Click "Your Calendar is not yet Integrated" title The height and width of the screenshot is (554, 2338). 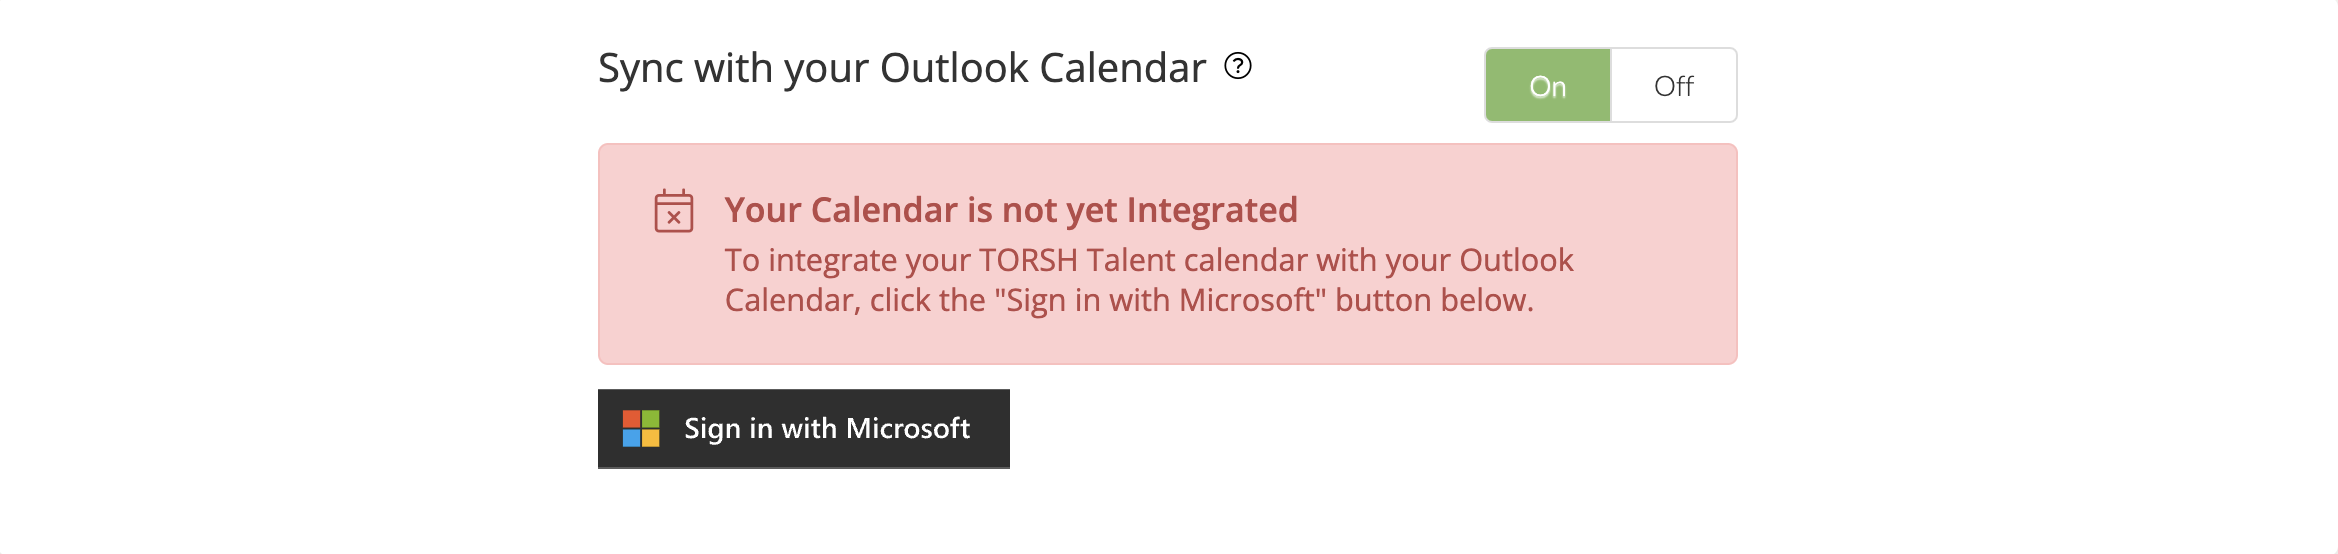point(1010,210)
